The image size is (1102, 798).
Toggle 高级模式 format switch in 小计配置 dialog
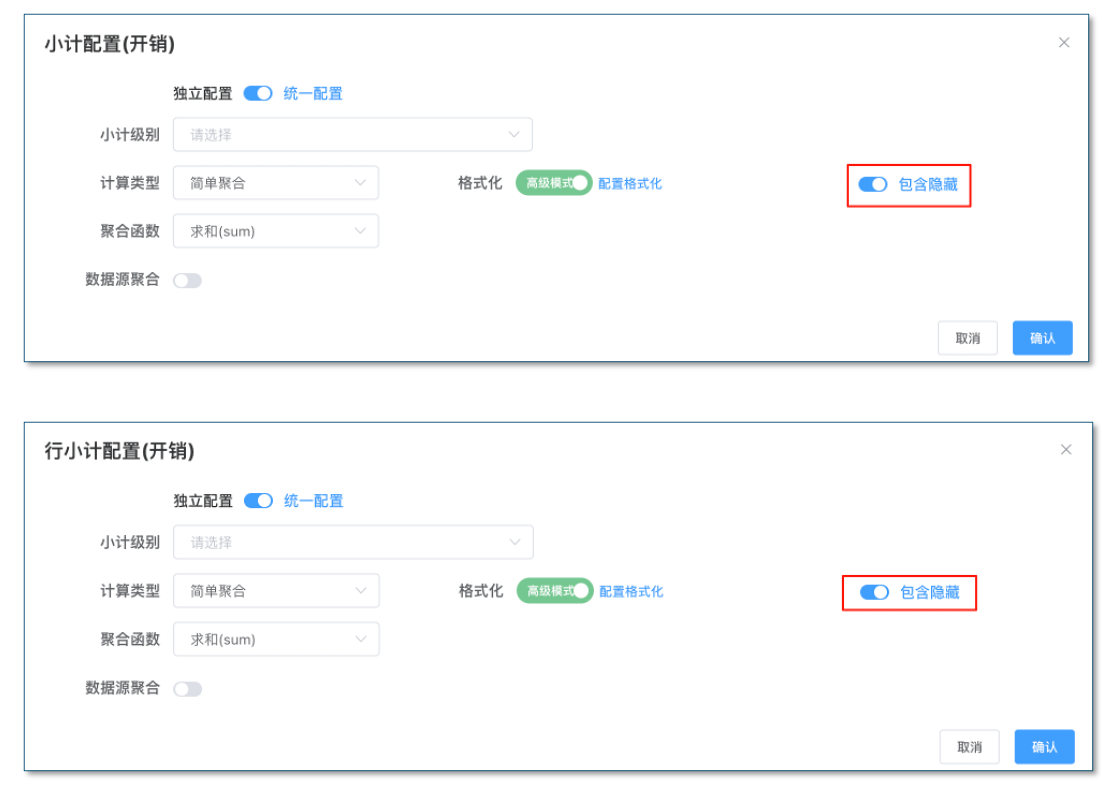pyautogui.click(x=554, y=183)
